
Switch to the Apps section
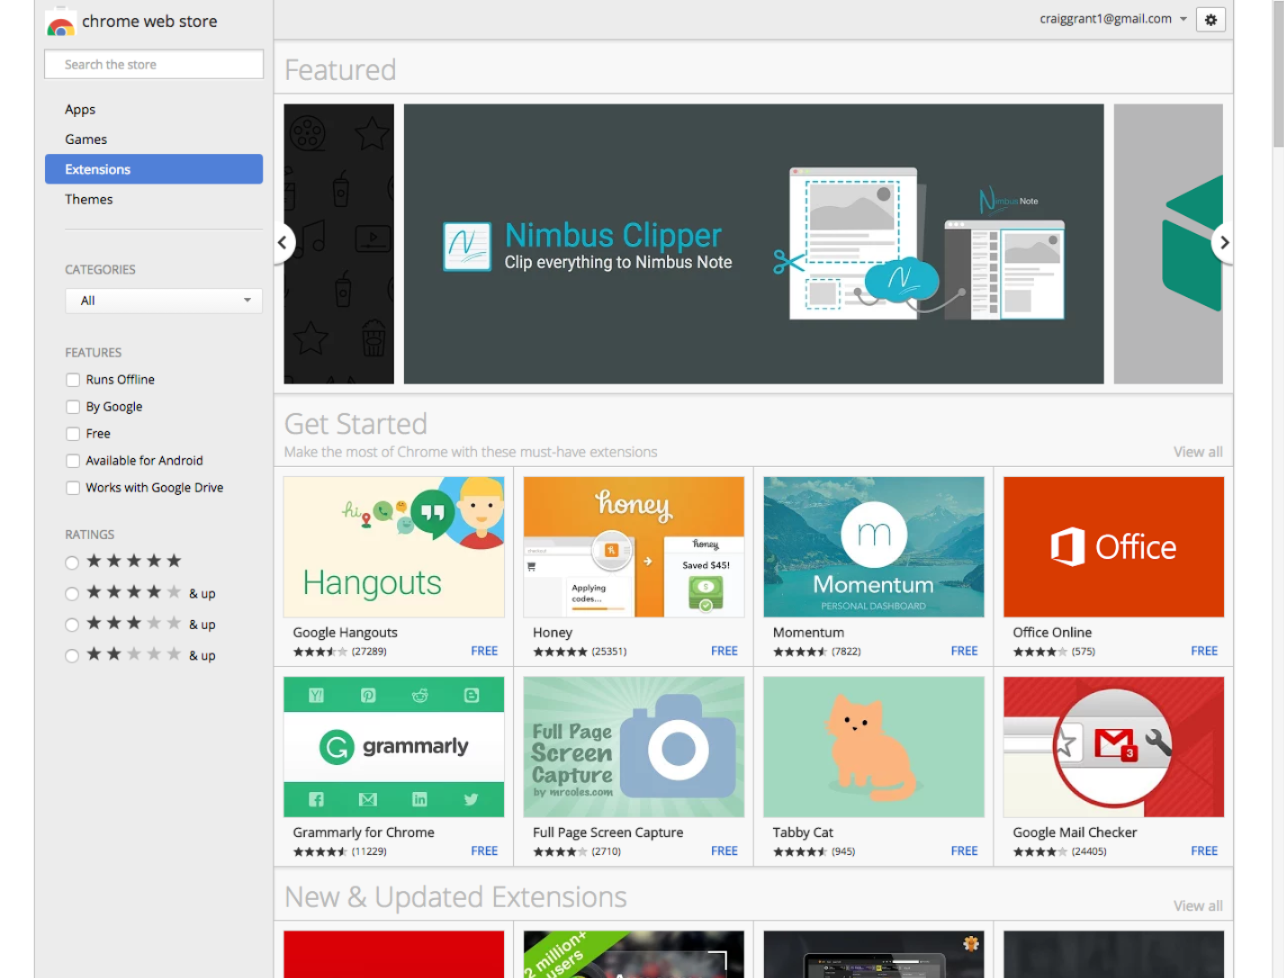click(80, 109)
